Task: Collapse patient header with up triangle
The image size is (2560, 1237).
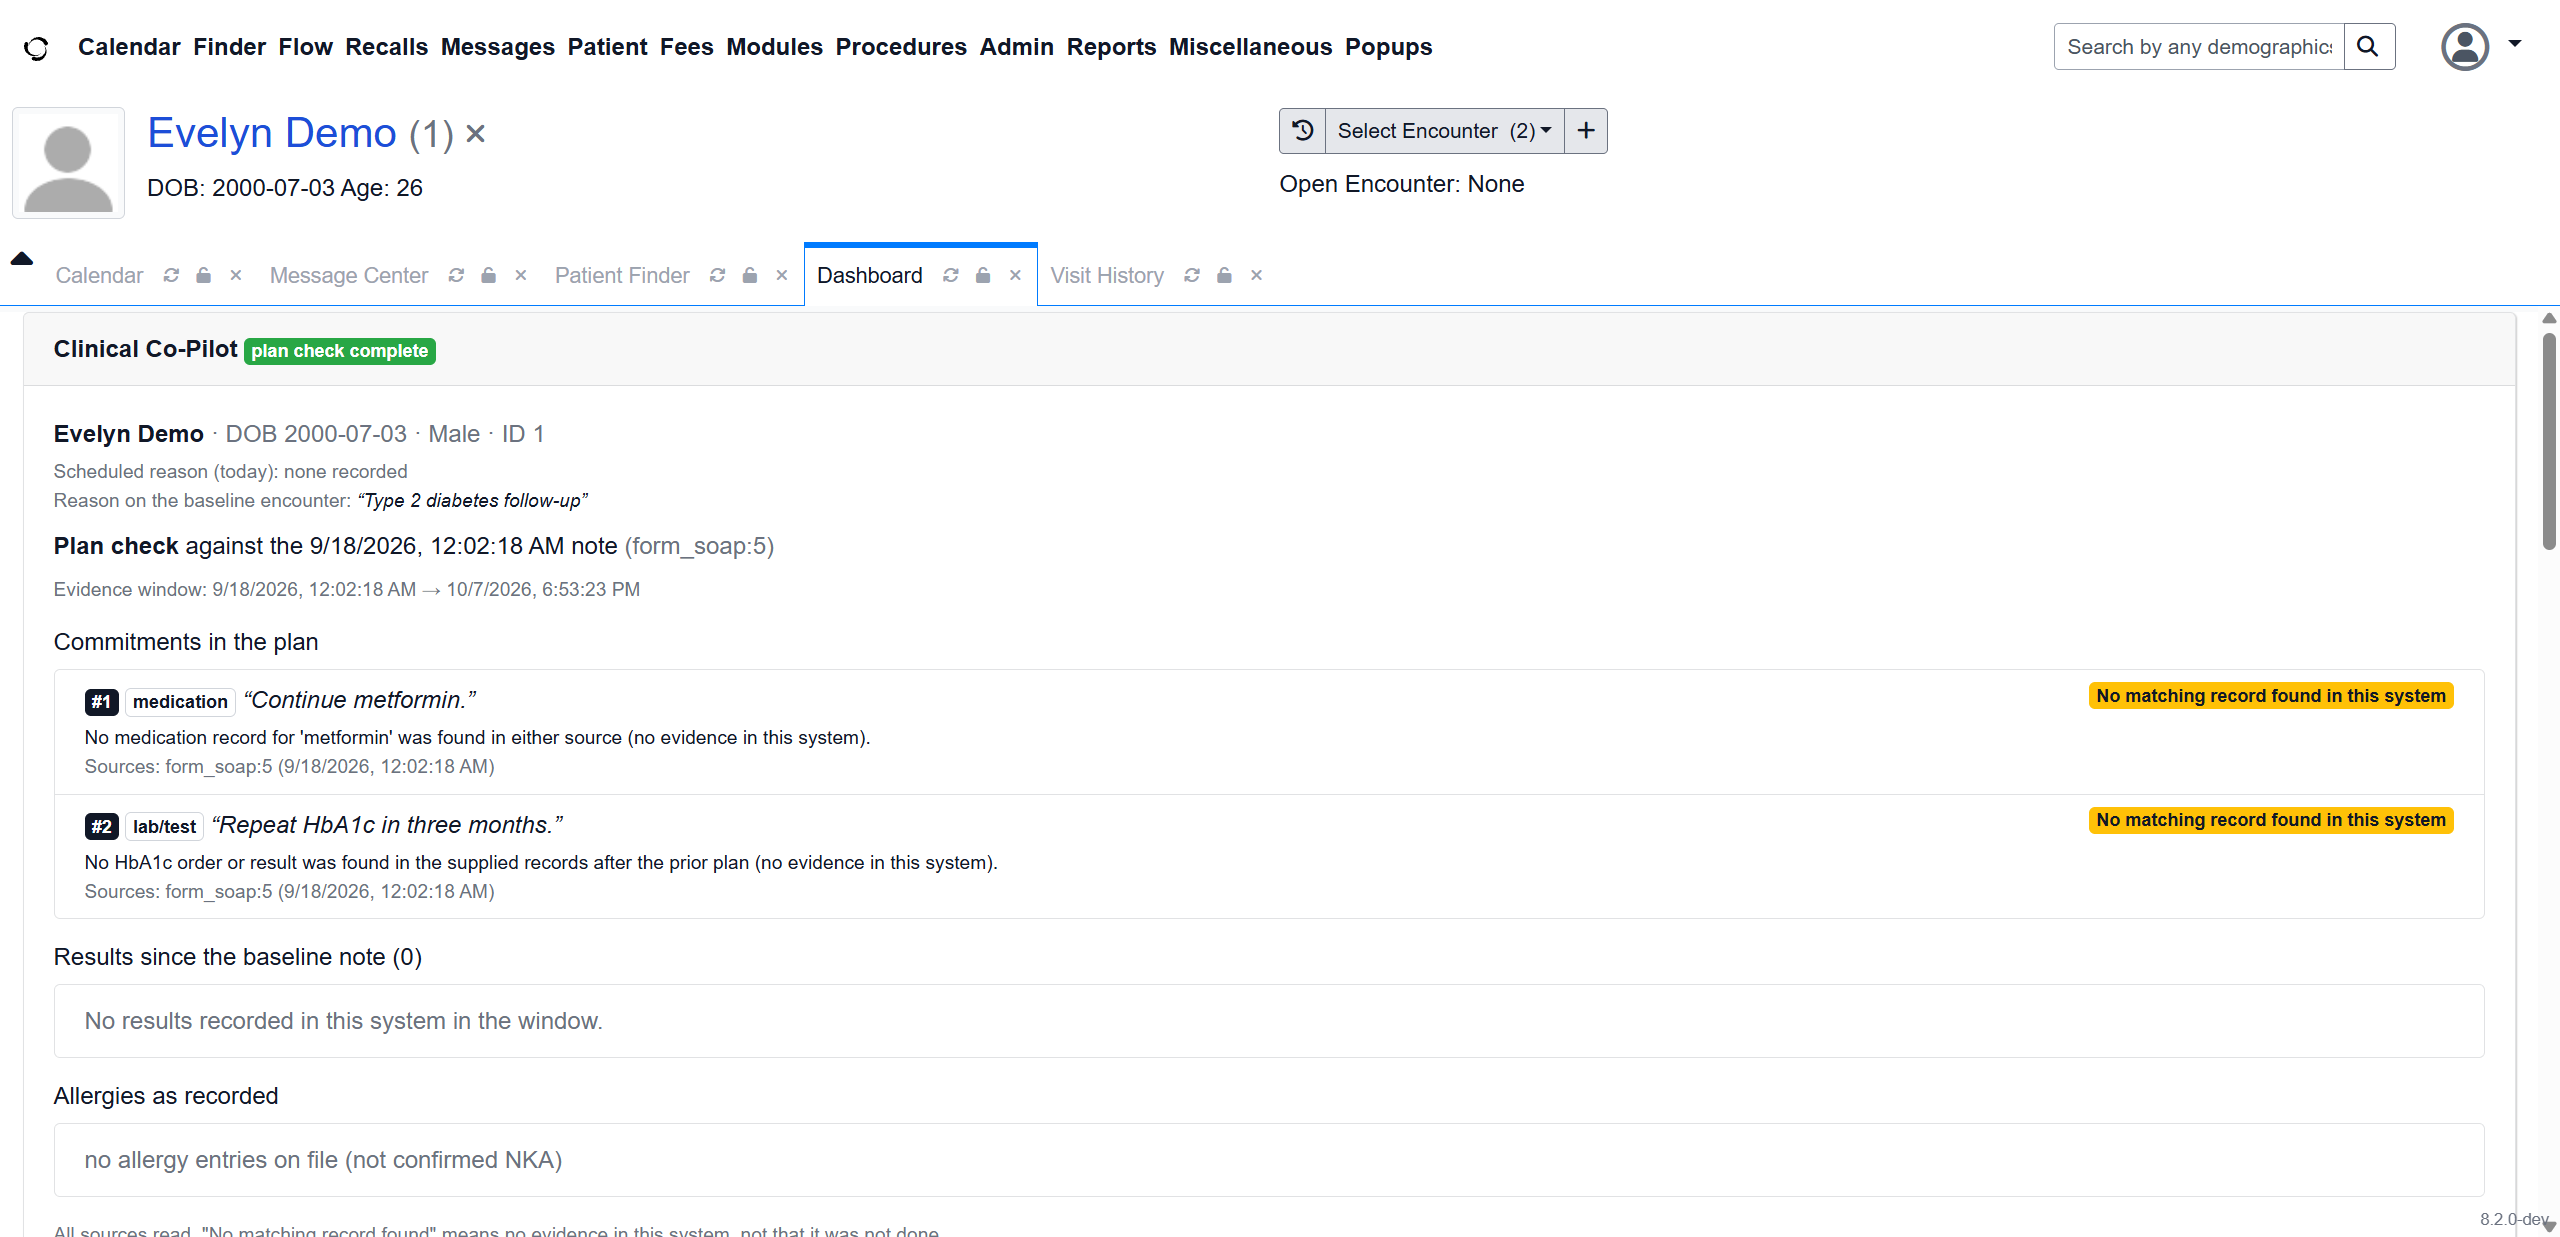Action: pos(22,258)
